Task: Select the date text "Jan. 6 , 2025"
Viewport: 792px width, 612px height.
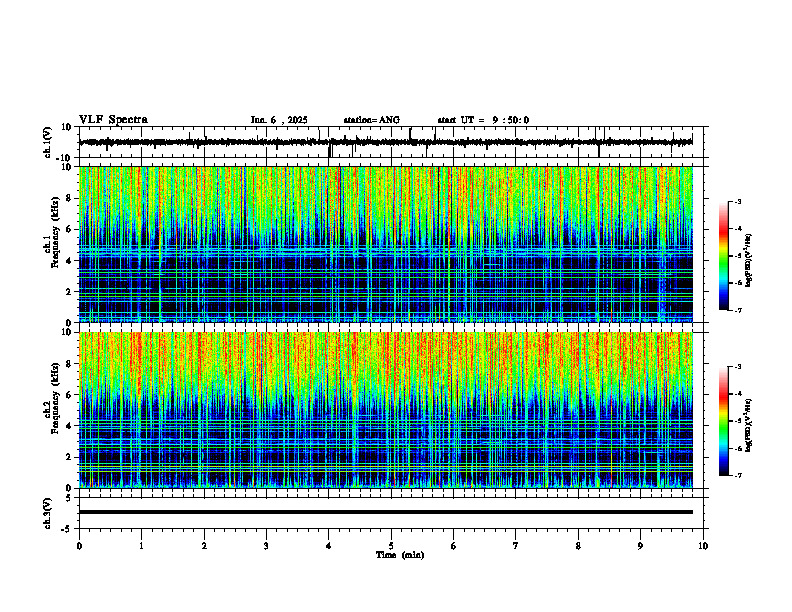Action: [x=279, y=120]
